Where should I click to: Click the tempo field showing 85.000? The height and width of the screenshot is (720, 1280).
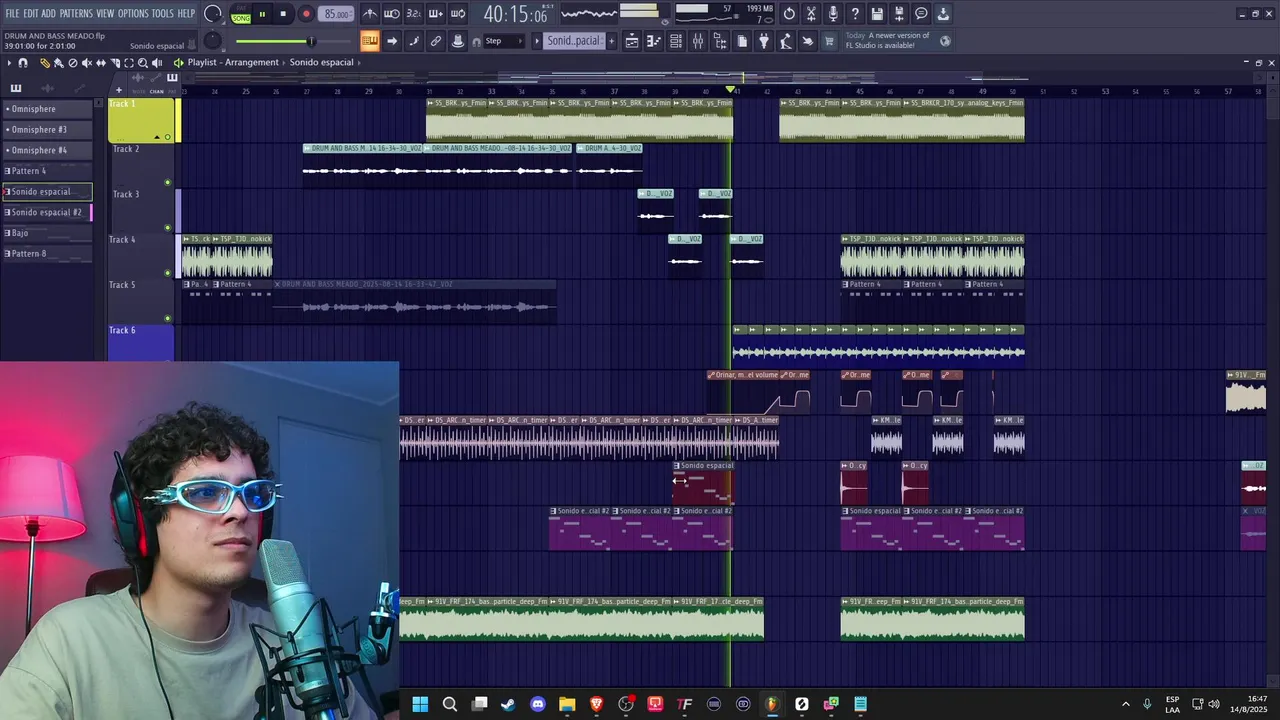[x=337, y=14]
